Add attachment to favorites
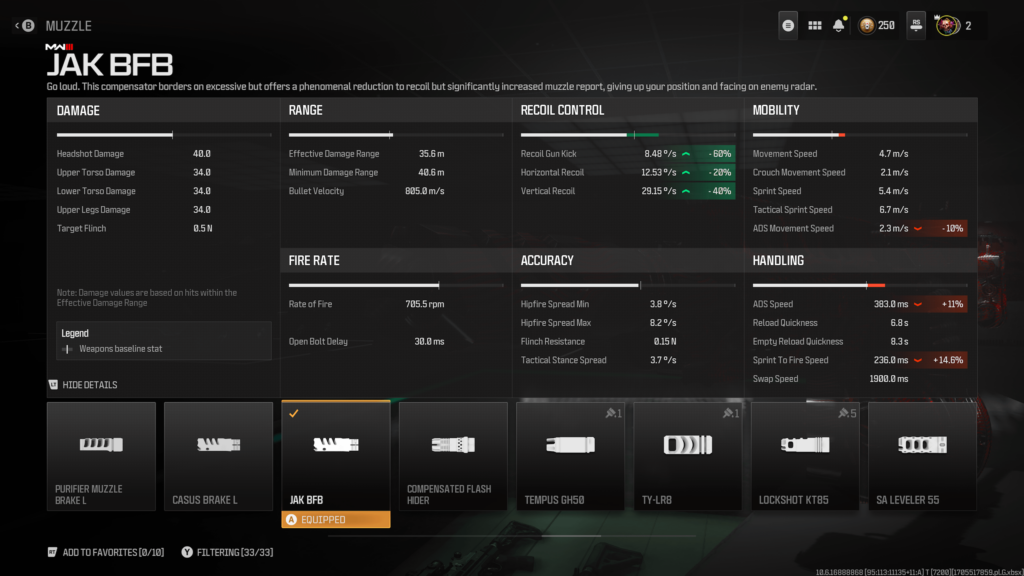1024x576 pixels. pyautogui.click(x=106, y=552)
